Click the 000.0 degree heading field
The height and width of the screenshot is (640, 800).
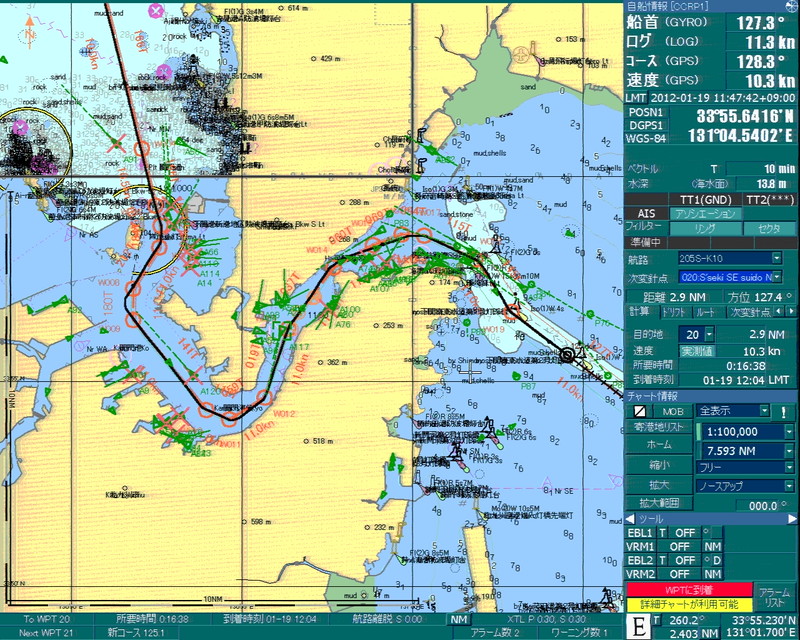pyautogui.click(x=741, y=505)
